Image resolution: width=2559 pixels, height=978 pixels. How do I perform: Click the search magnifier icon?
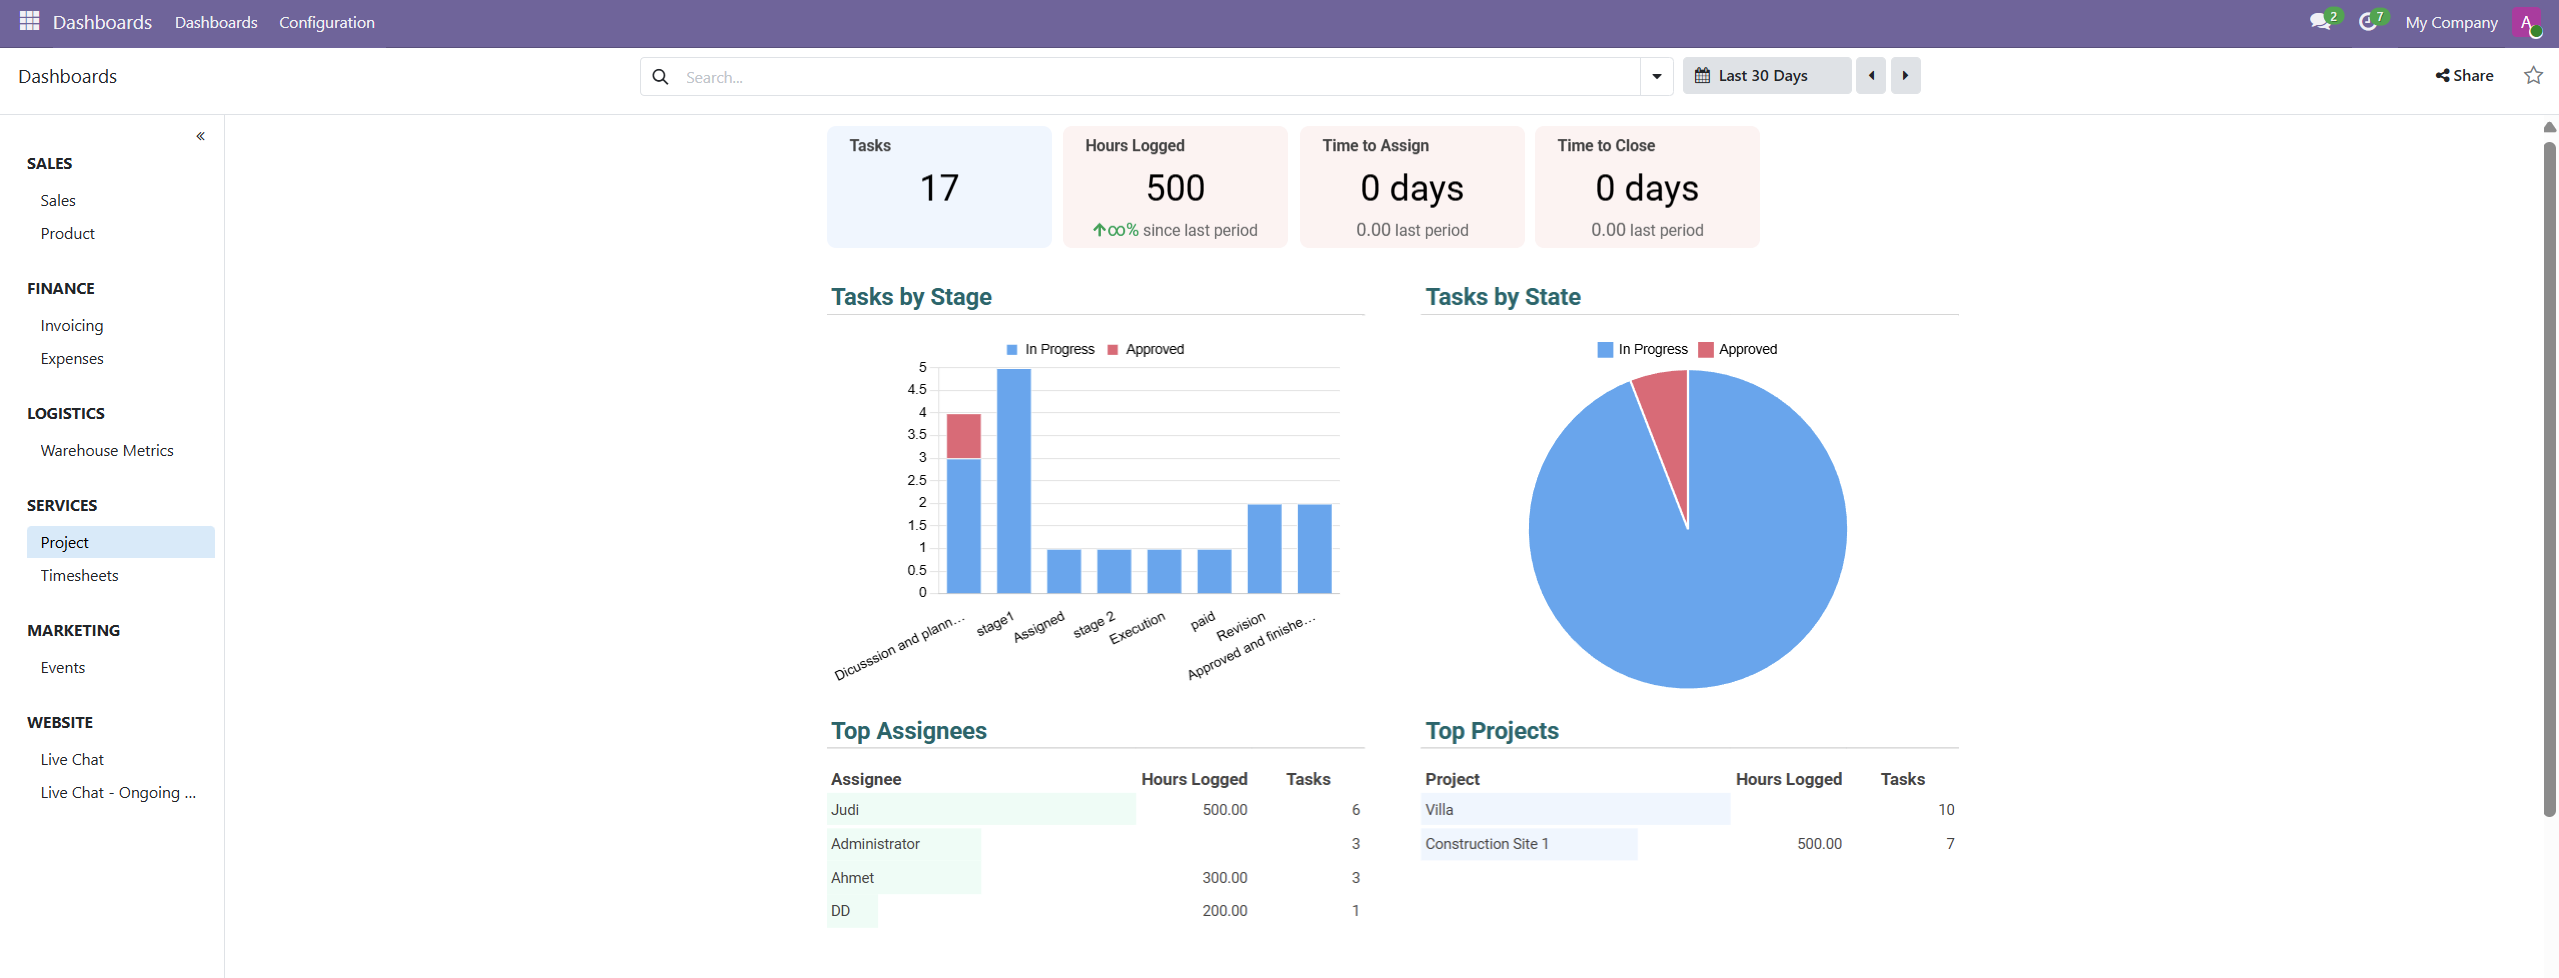(x=660, y=77)
